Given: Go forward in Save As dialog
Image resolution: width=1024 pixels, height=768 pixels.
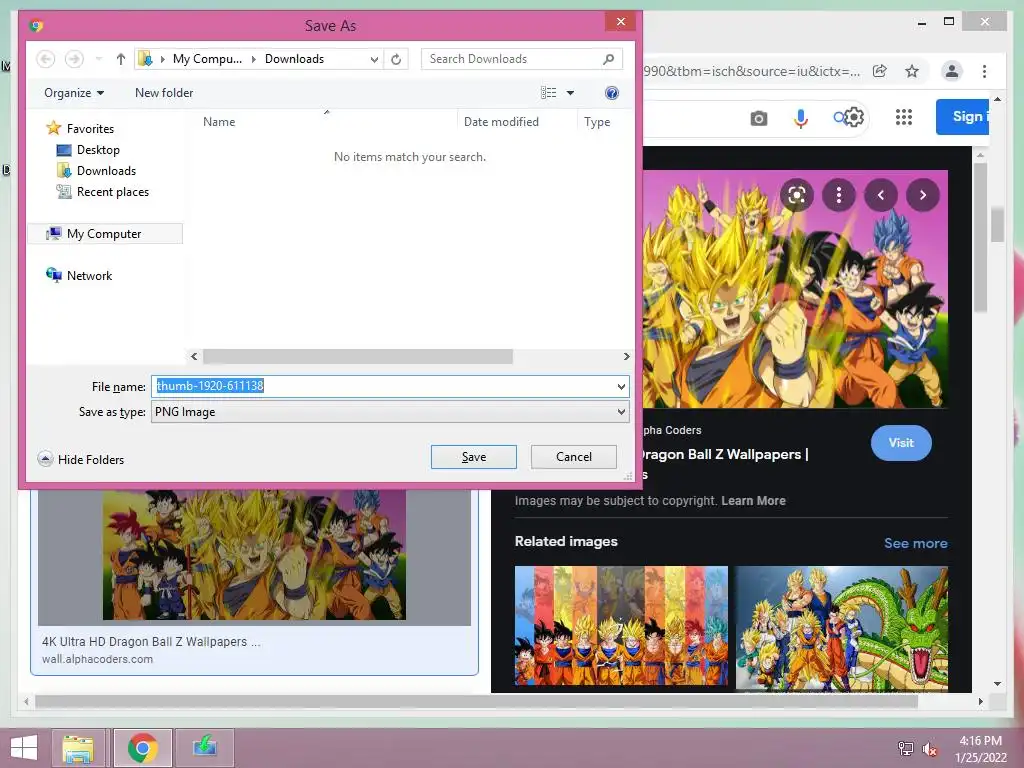Looking at the screenshot, I should pyautogui.click(x=74, y=59).
